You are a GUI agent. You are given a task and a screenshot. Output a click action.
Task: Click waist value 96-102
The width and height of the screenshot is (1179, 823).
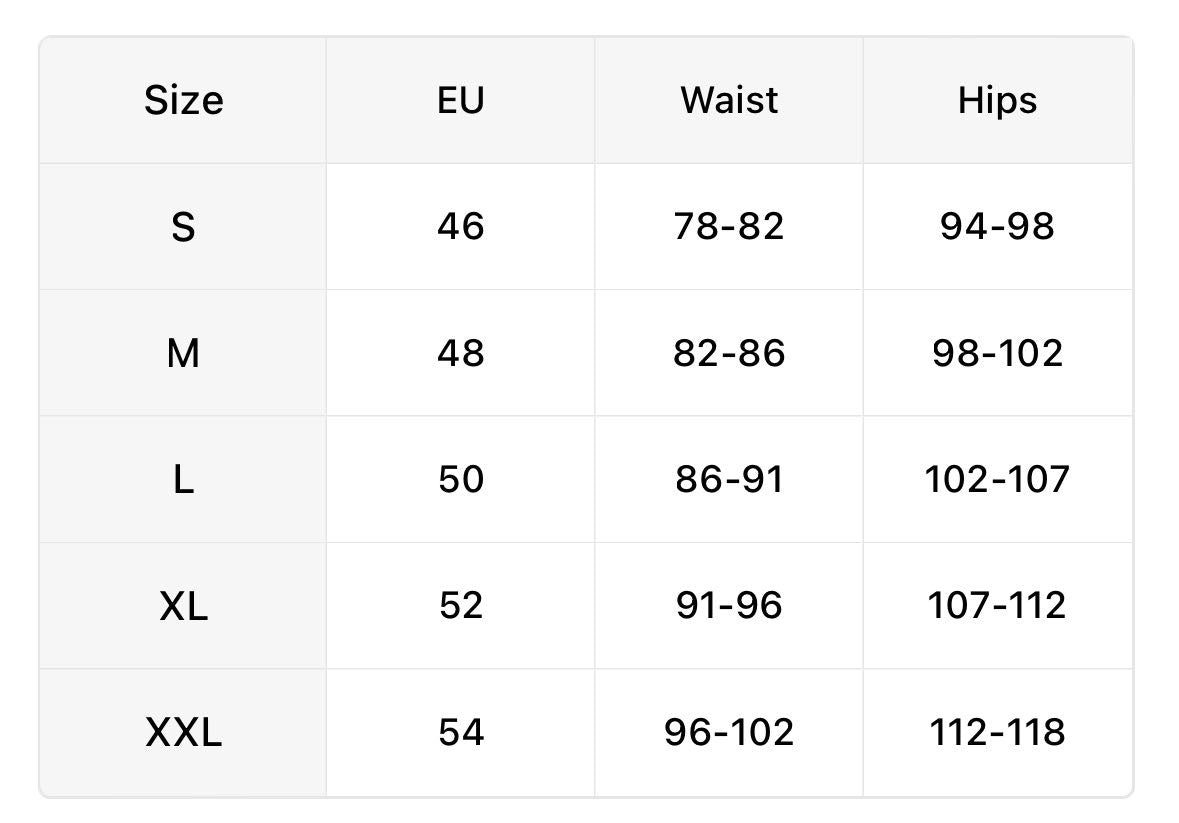pyautogui.click(x=729, y=733)
